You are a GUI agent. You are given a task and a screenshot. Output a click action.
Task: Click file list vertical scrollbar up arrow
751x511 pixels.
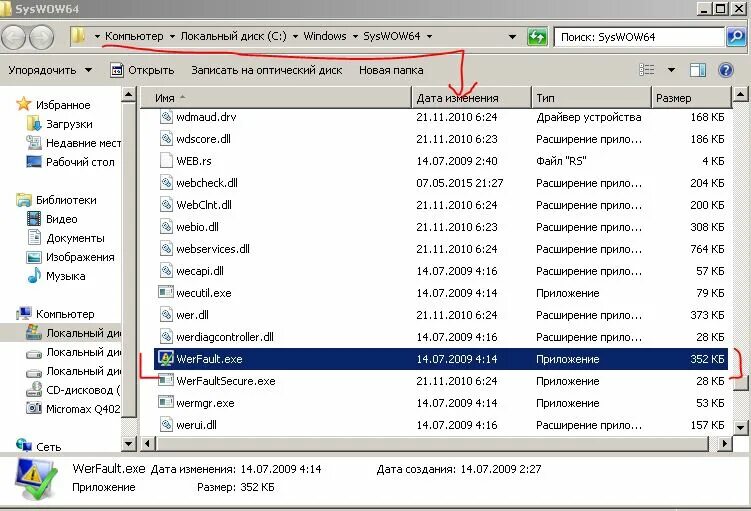point(740,94)
